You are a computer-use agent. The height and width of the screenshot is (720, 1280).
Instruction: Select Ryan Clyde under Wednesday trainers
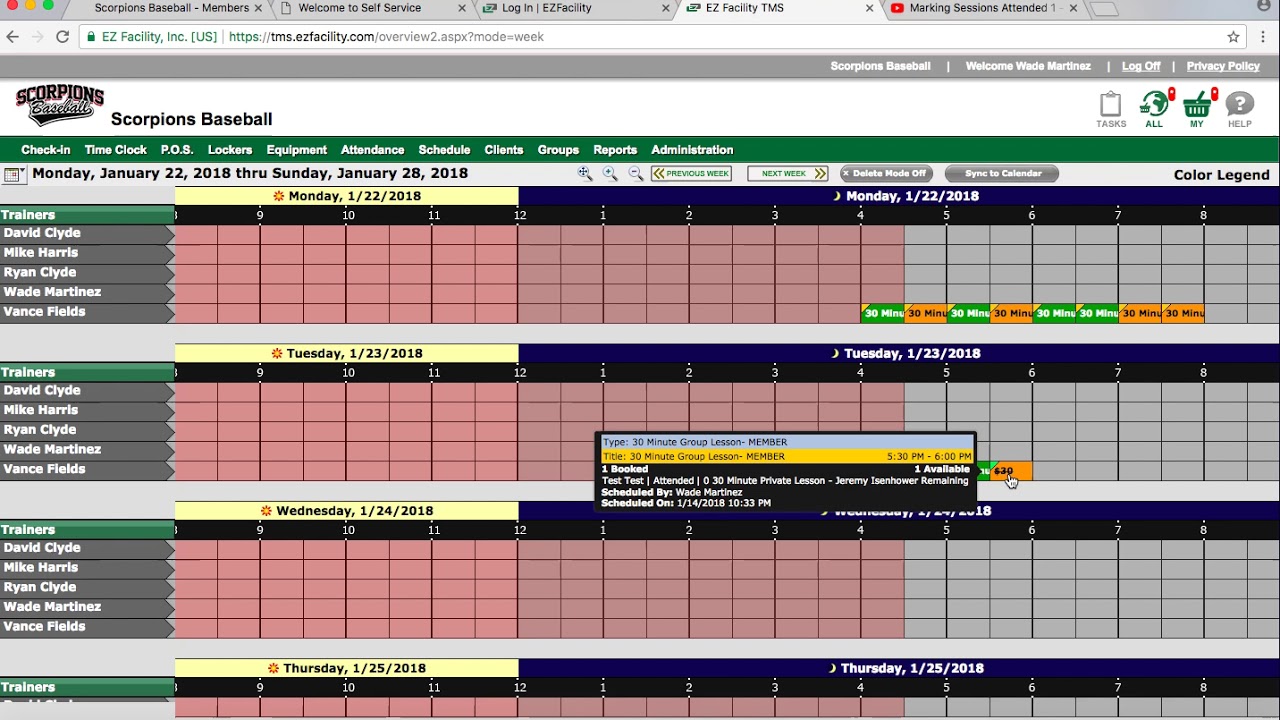87,587
